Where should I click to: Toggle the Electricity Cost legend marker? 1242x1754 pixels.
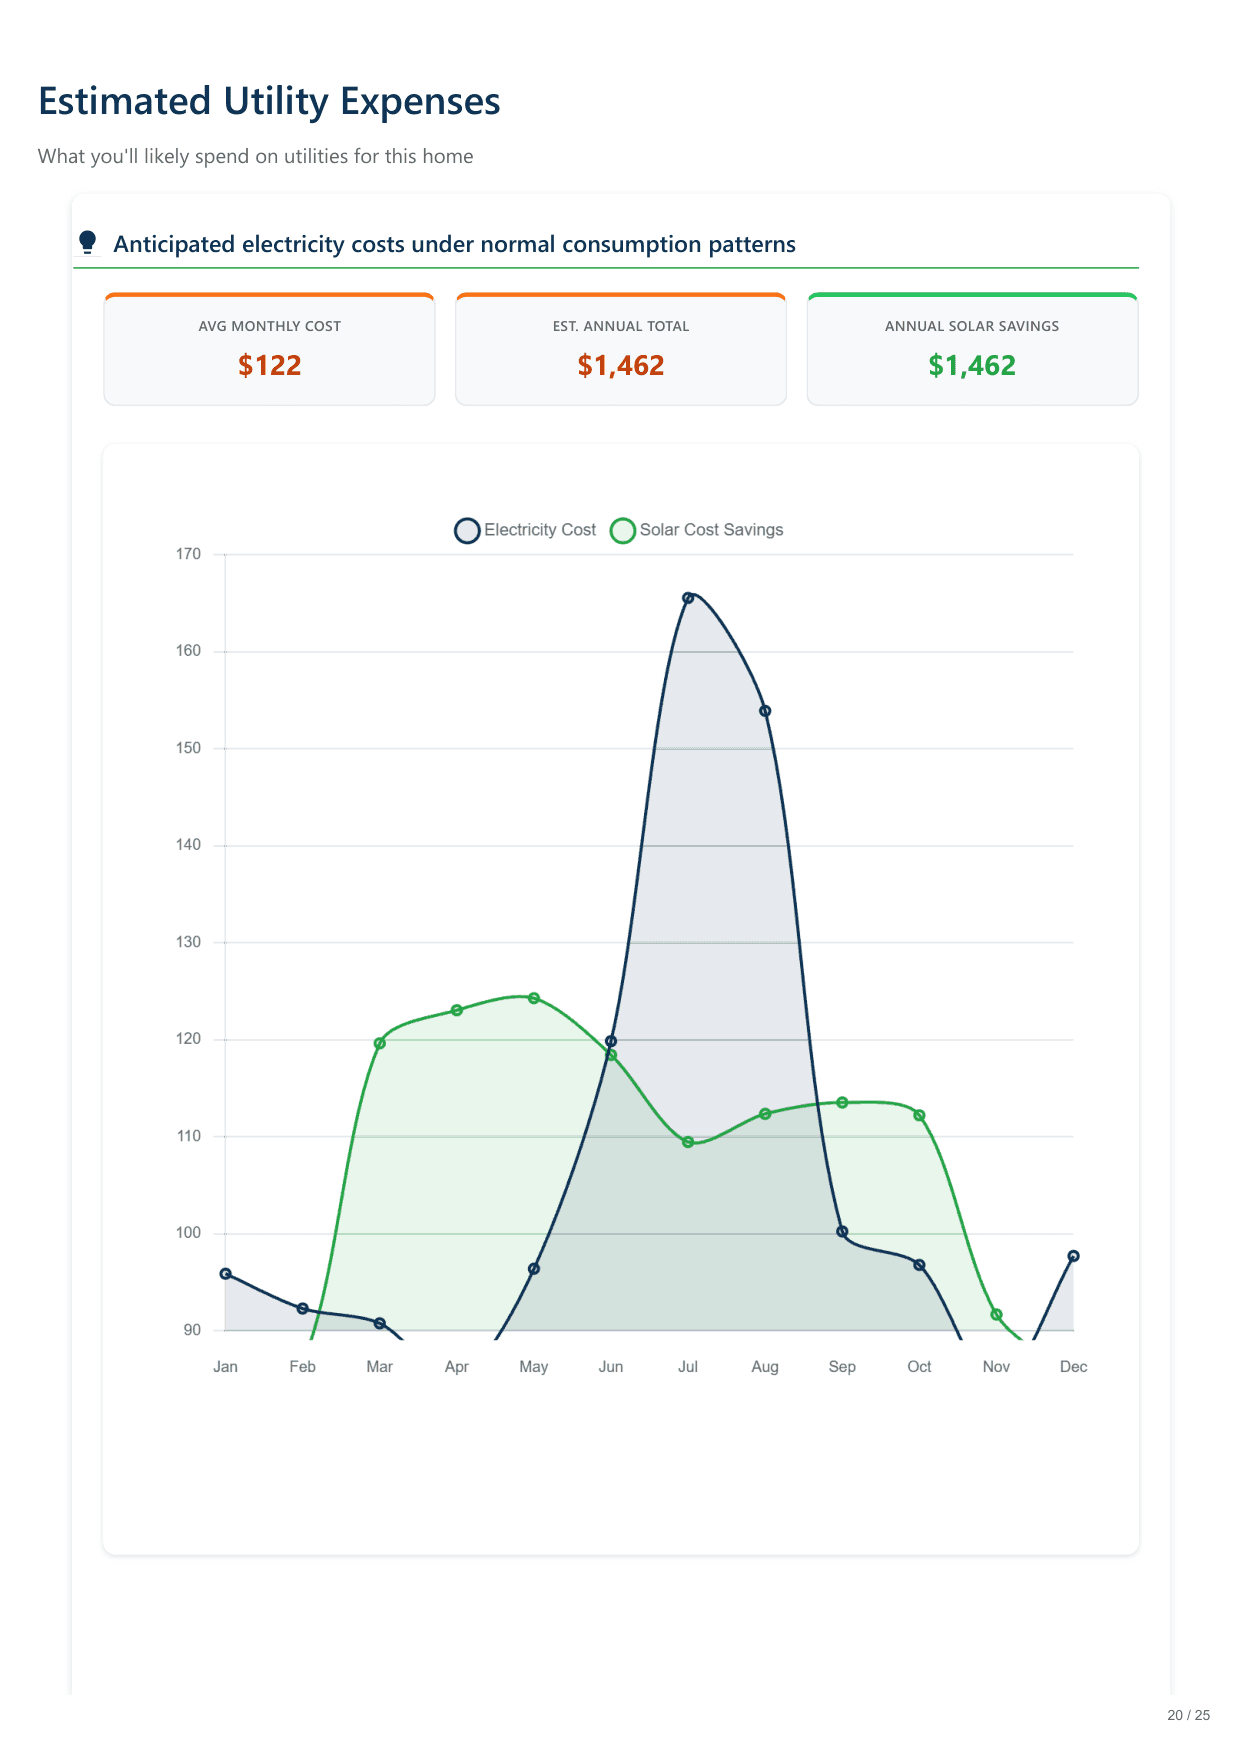pyautogui.click(x=467, y=530)
